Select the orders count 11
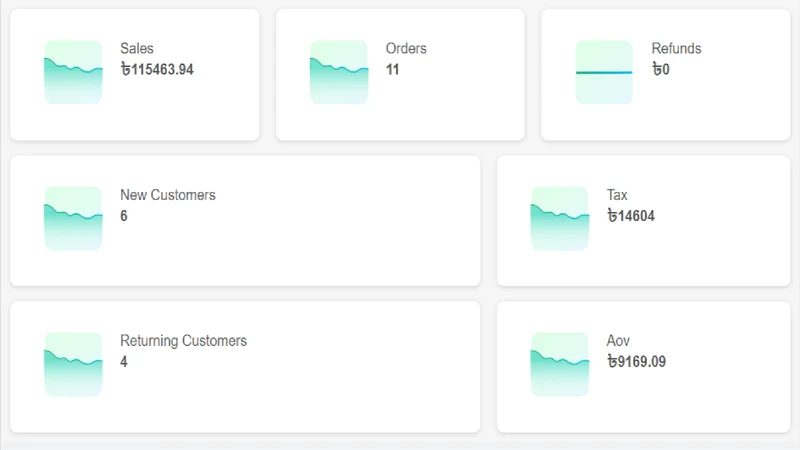800x450 pixels. (392, 69)
